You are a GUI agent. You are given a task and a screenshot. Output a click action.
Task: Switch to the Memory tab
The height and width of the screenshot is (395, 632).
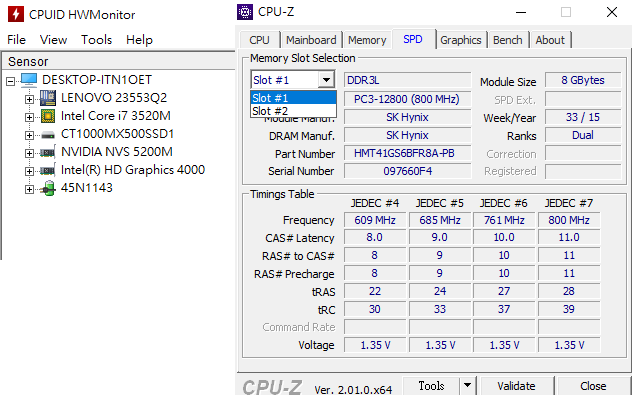point(367,40)
